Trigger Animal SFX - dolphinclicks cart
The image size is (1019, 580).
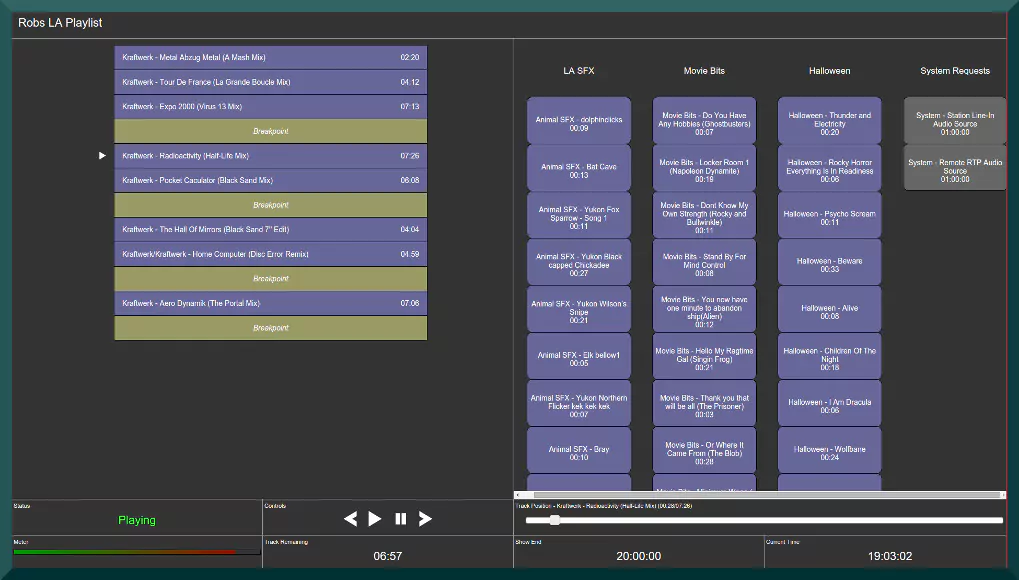[578, 120]
